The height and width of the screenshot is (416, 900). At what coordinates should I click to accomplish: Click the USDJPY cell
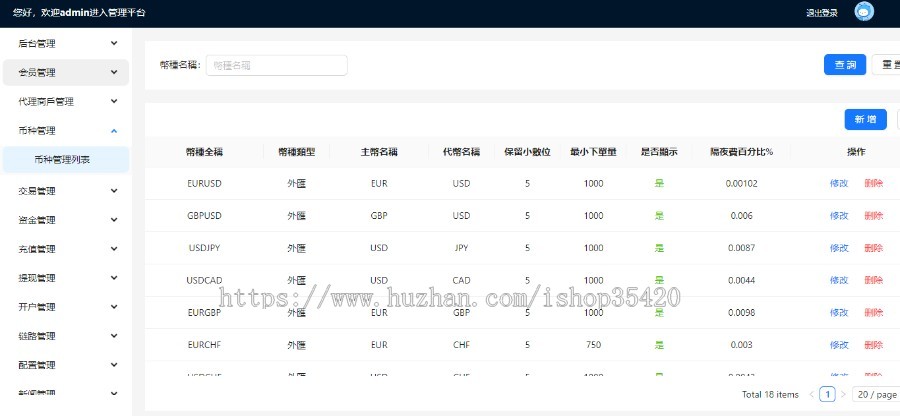click(x=204, y=248)
